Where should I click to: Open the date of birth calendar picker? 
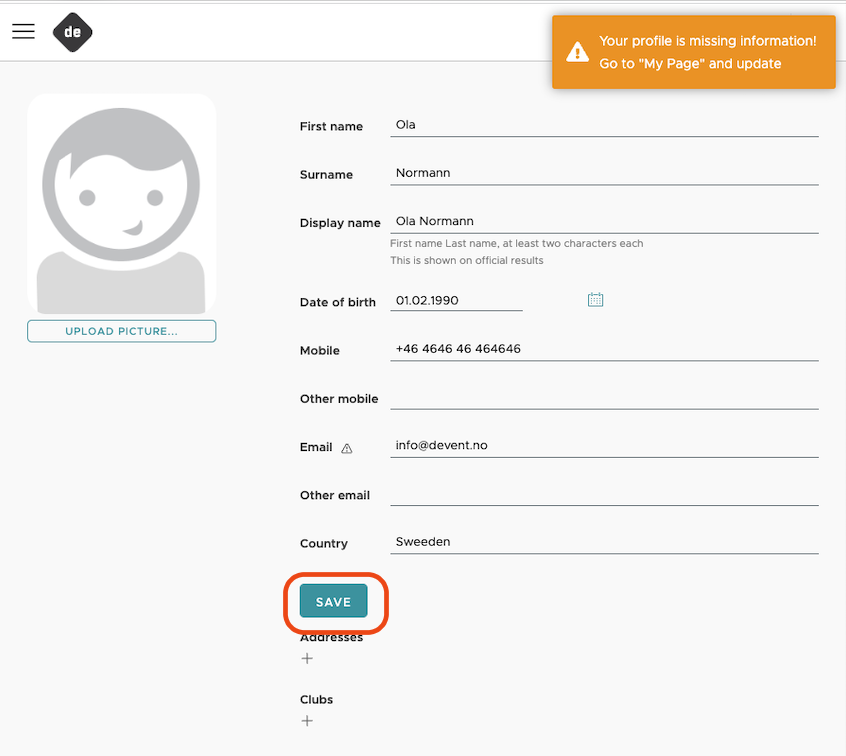[595, 299]
